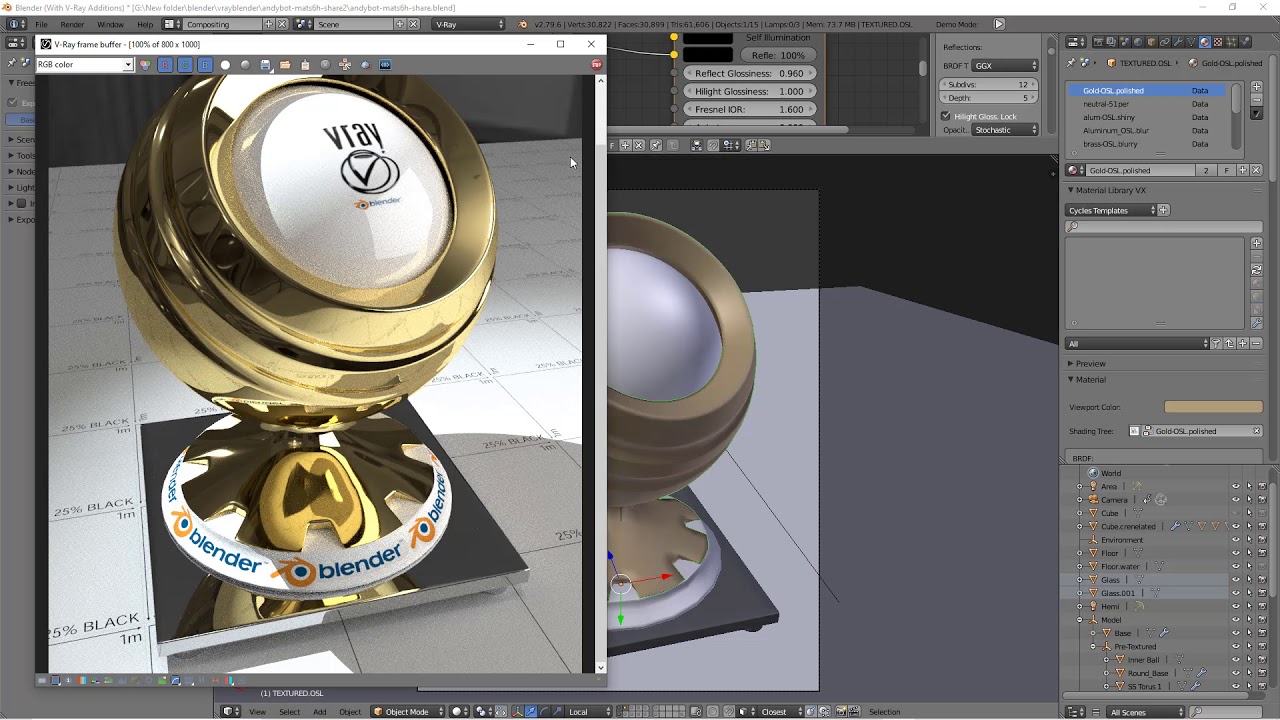Open image folder icon in frame buffer
1280x720 pixels.
285,65
